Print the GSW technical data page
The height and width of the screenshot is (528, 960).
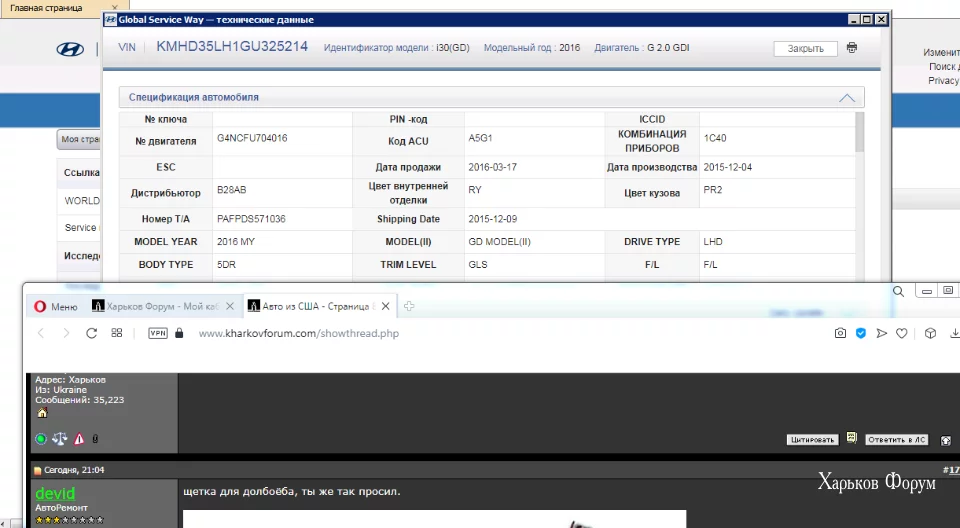[852, 47]
